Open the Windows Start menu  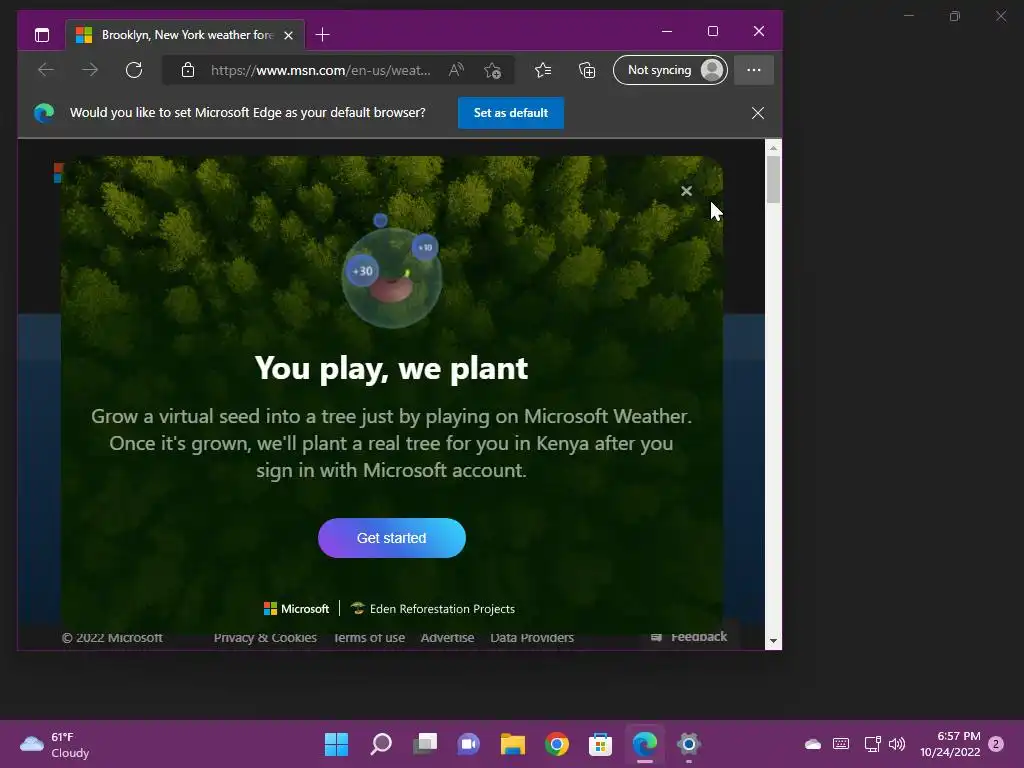click(336, 744)
